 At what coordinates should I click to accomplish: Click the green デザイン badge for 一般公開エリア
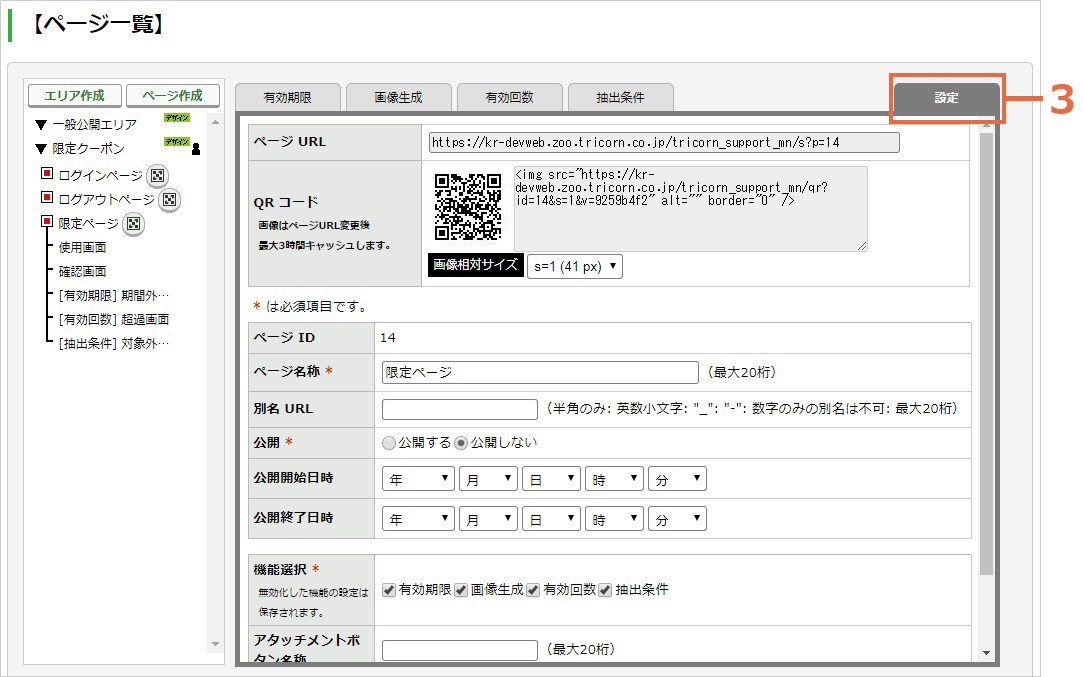[x=177, y=117]
